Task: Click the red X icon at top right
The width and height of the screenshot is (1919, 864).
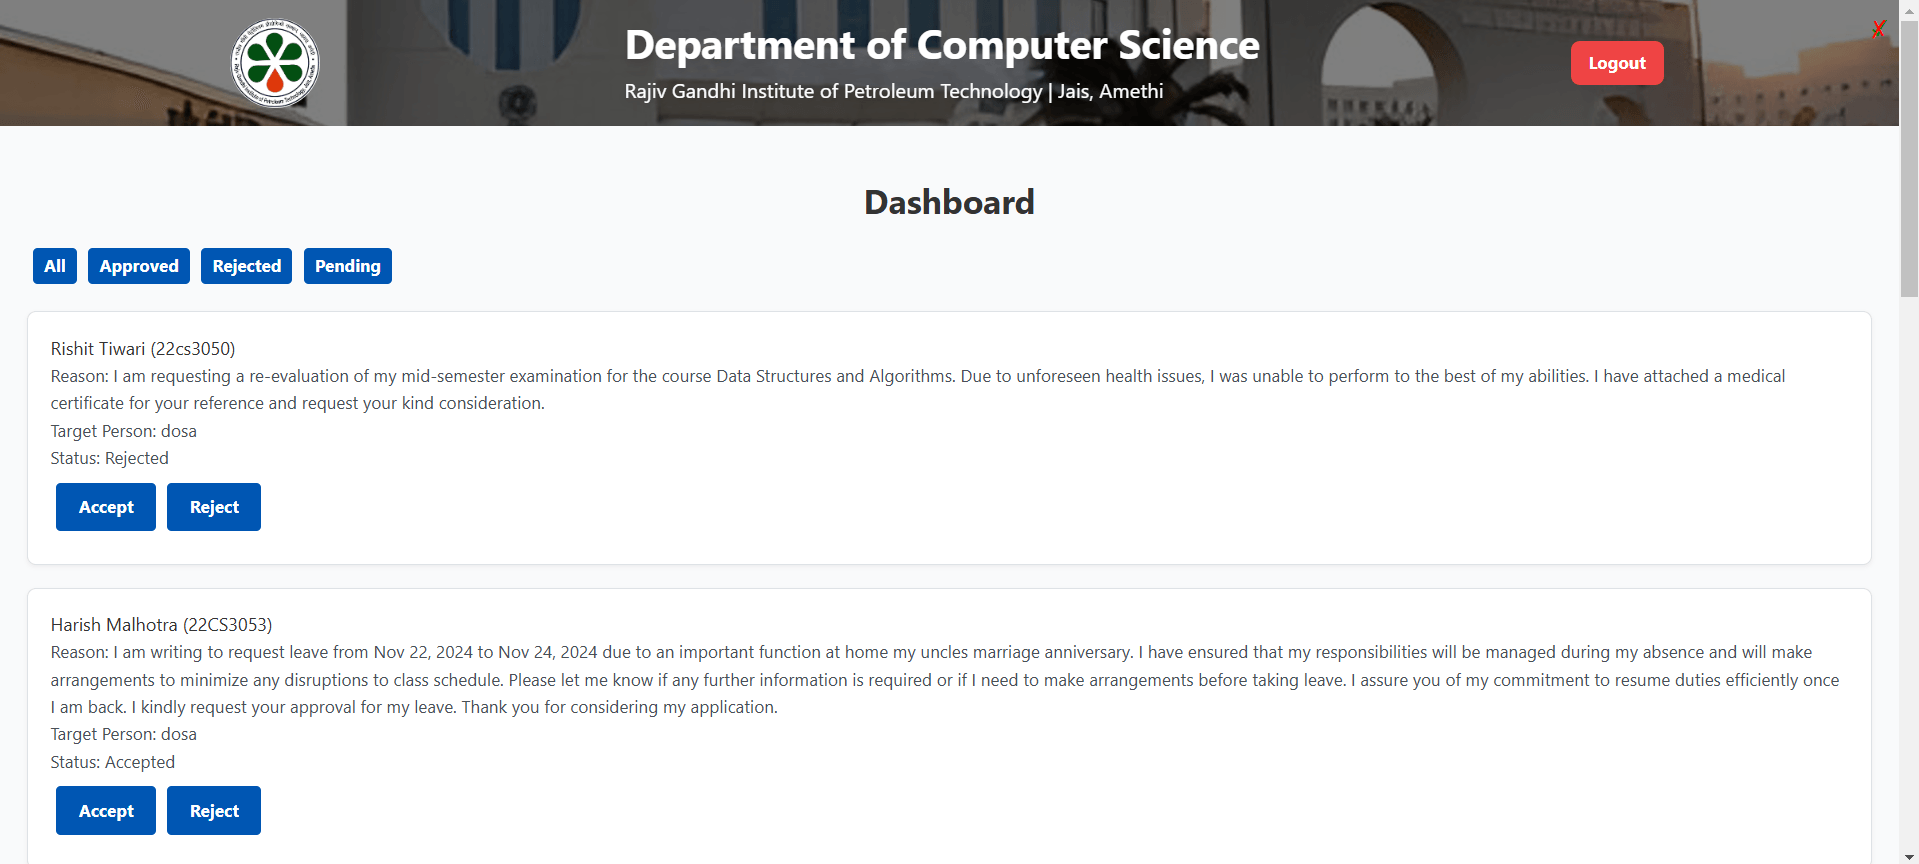Action: tap(1879, 29)
